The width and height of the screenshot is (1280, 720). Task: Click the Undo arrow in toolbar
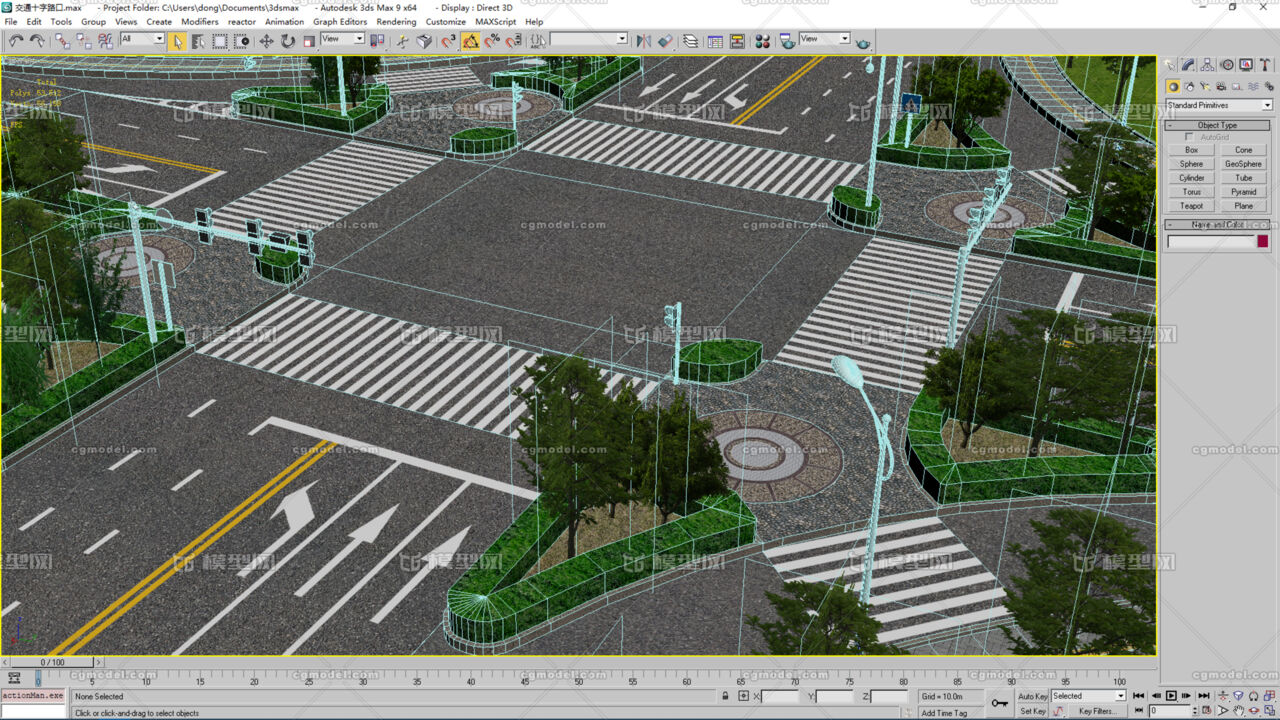16,41
